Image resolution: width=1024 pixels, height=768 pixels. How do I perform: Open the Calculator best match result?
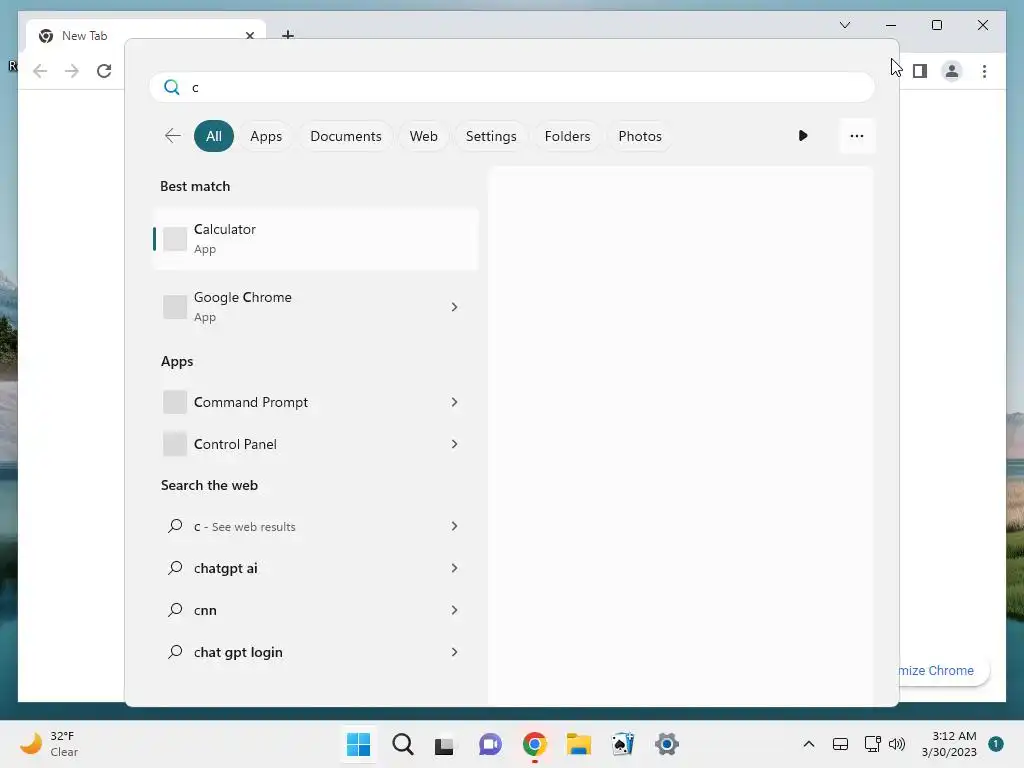(315, 239)
